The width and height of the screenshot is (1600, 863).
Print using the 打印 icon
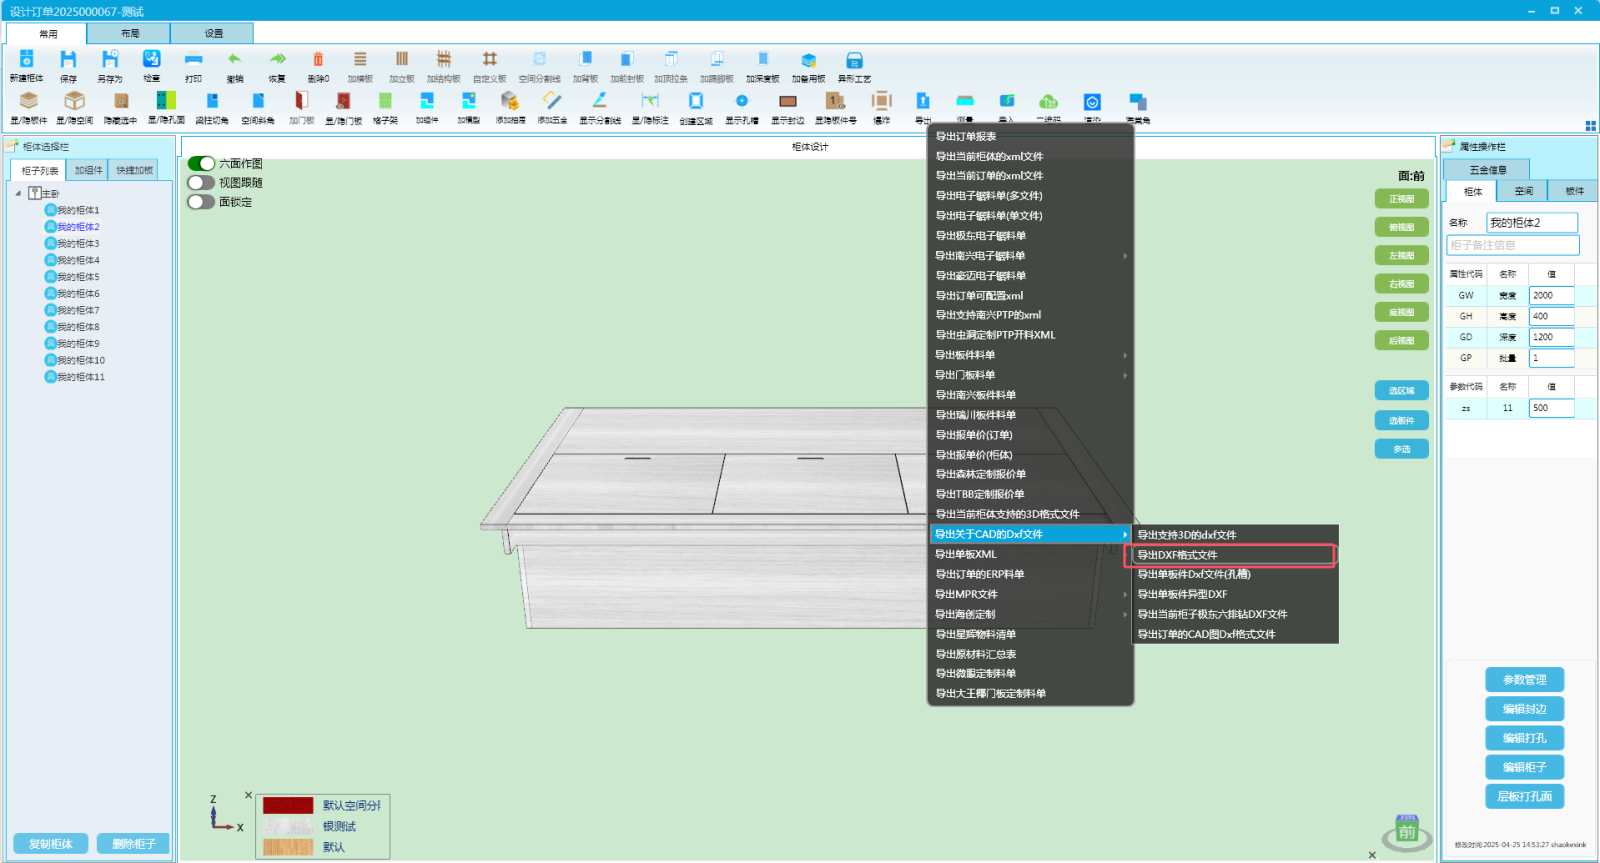(x=193, y=60)
